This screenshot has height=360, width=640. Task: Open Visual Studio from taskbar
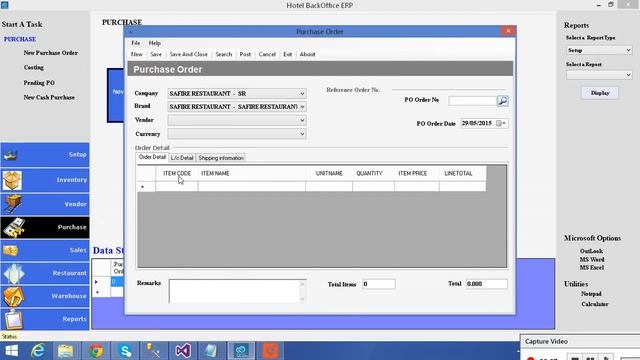coord(183,351)
